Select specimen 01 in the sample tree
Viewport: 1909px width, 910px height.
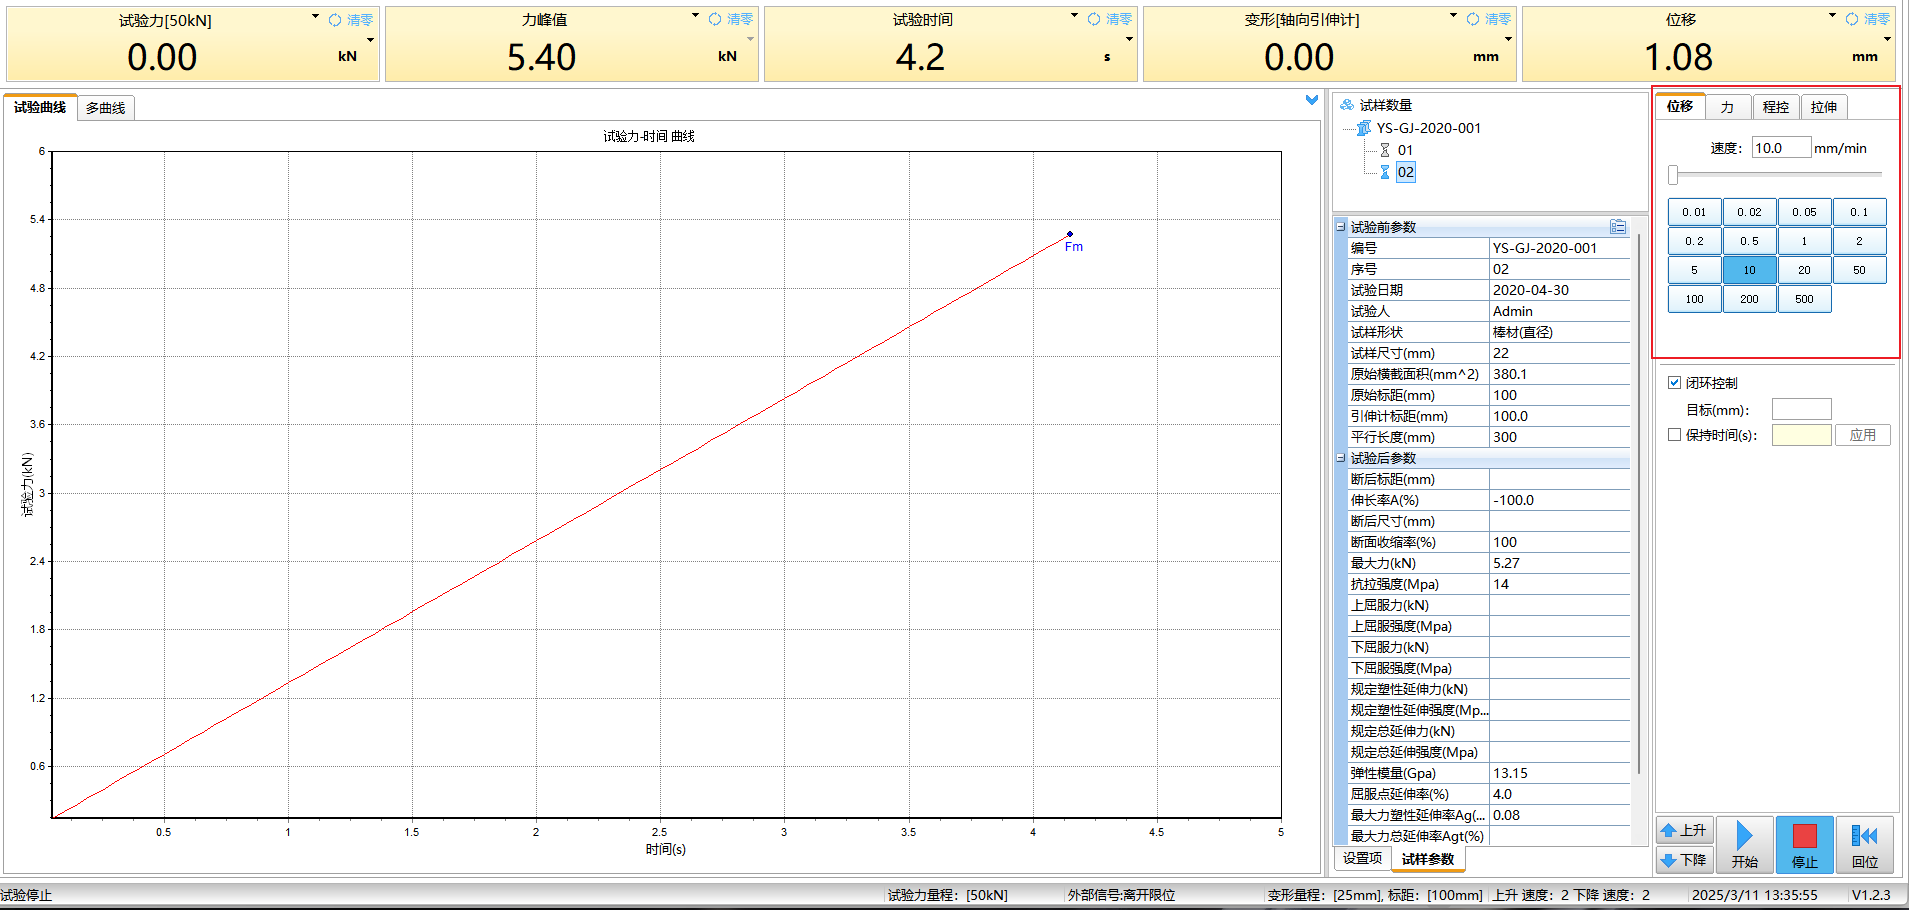pyautogui.click(x=1405, y=150)
